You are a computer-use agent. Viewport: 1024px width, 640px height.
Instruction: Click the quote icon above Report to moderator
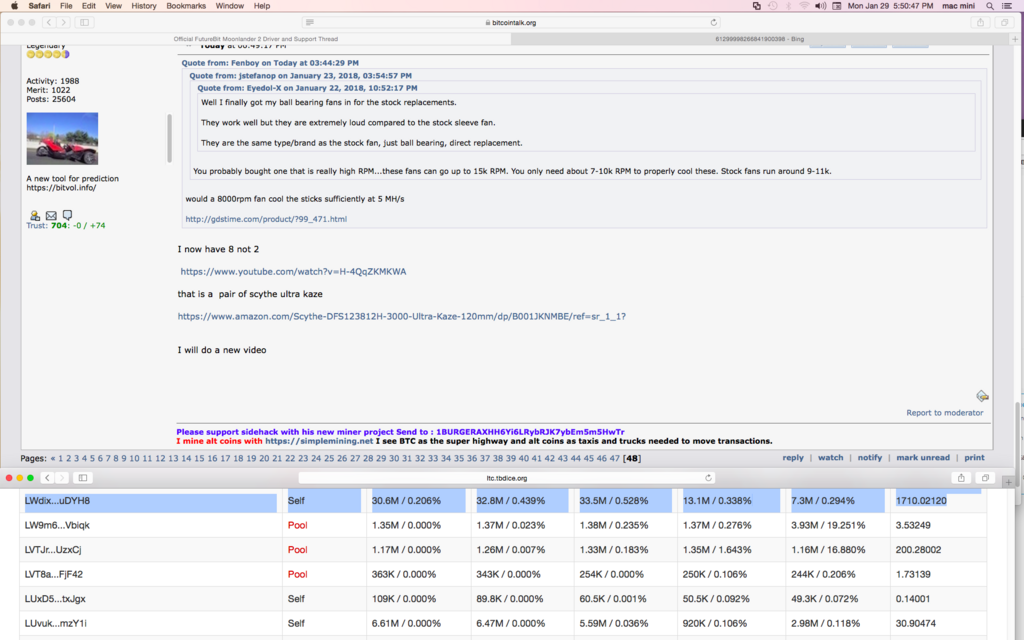pos(982,396)
